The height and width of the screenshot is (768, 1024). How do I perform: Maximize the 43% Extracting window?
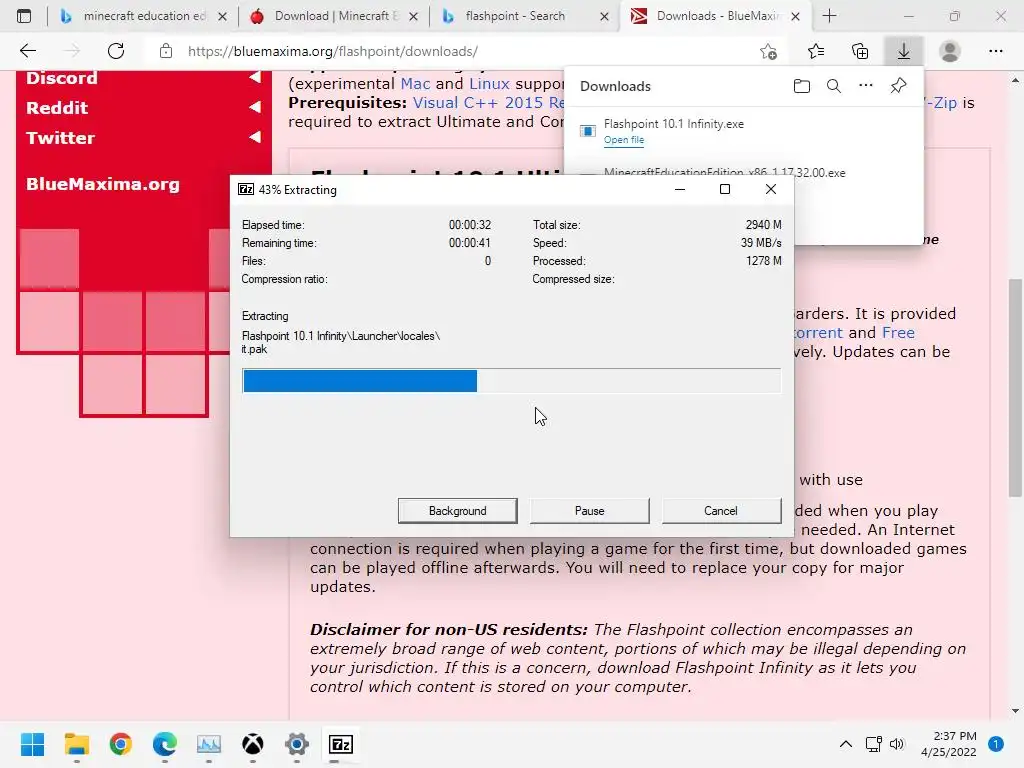click(725, 189)
